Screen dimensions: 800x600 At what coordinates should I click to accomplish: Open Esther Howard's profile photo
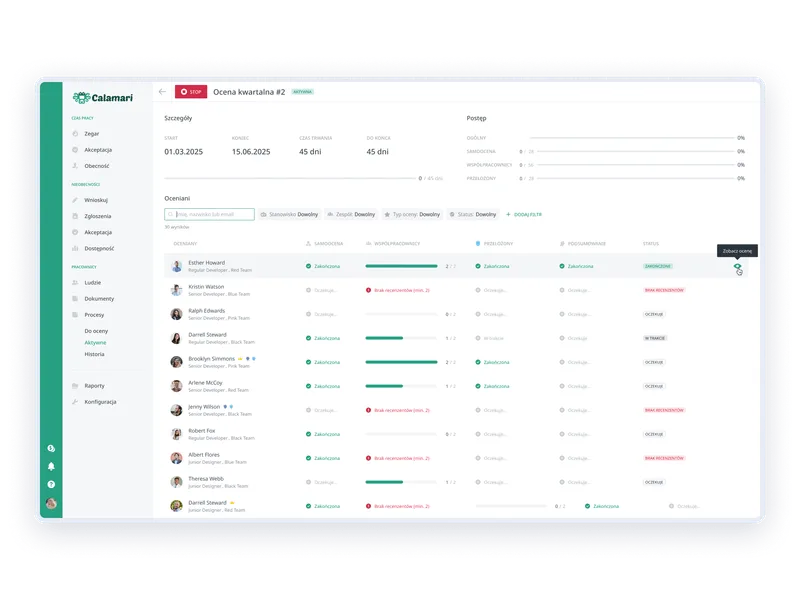[x=177, y=267]
